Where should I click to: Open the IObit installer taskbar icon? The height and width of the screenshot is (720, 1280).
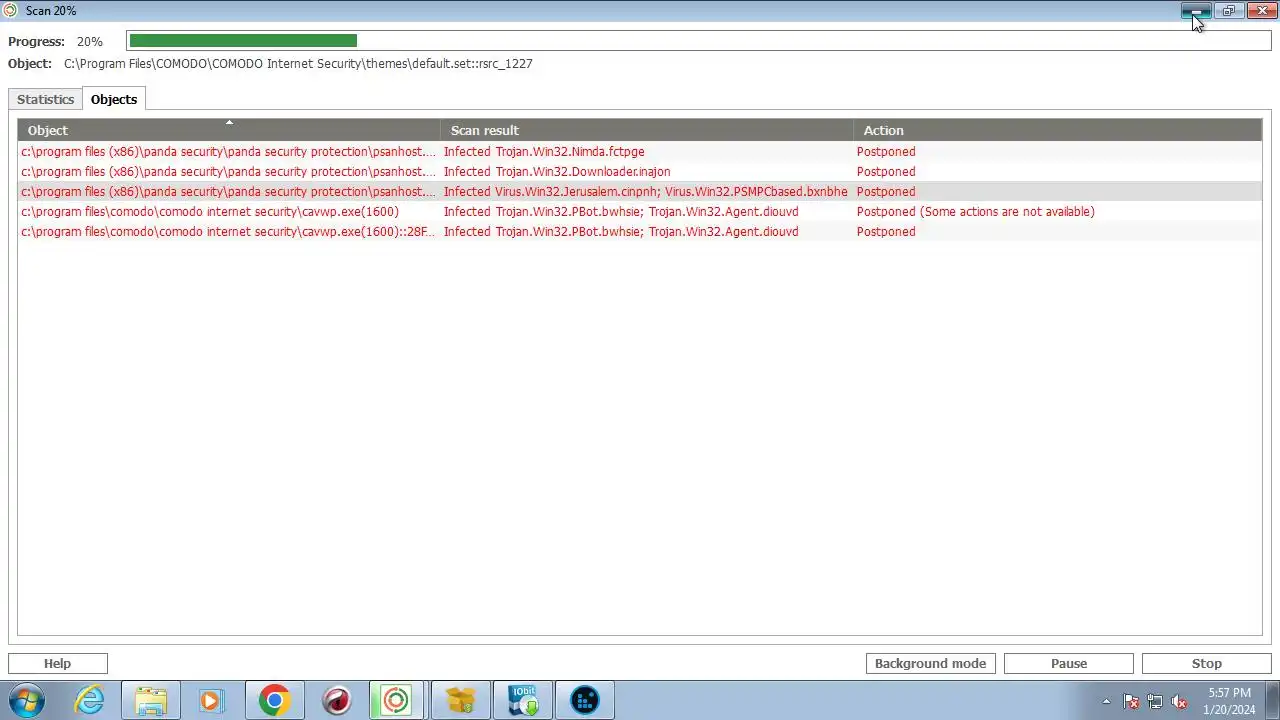[522, 700]
